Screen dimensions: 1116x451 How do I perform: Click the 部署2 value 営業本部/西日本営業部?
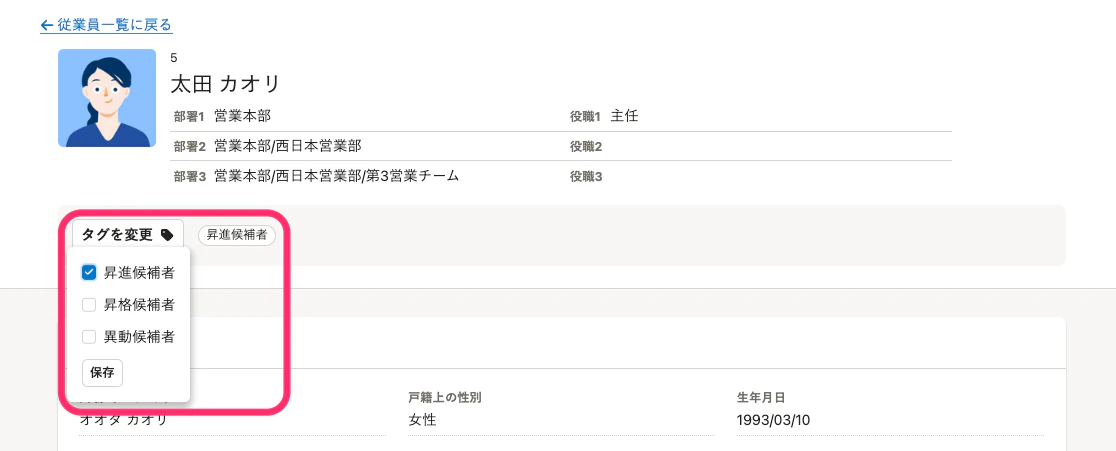coord(288,146)
